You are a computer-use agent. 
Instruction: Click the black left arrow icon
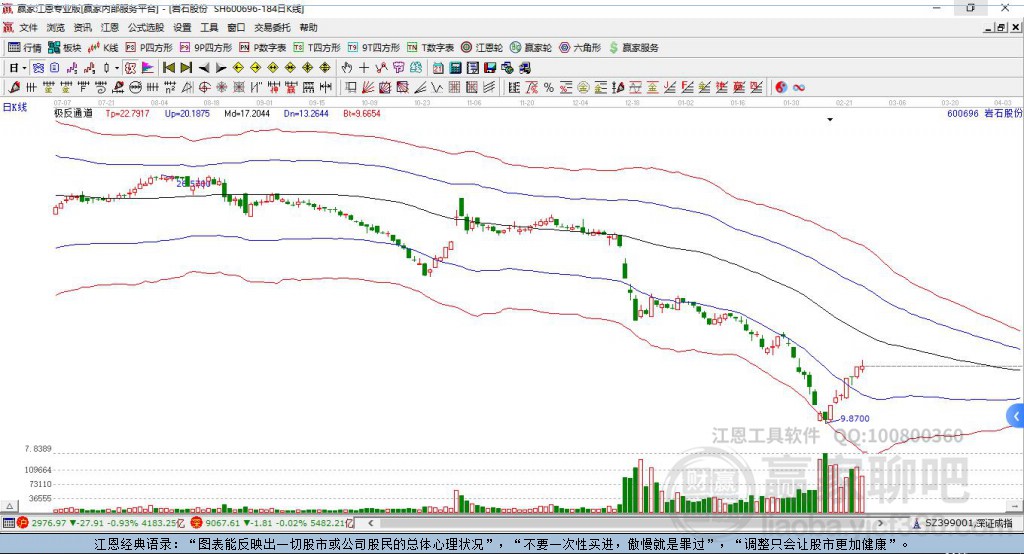[204, 68]
